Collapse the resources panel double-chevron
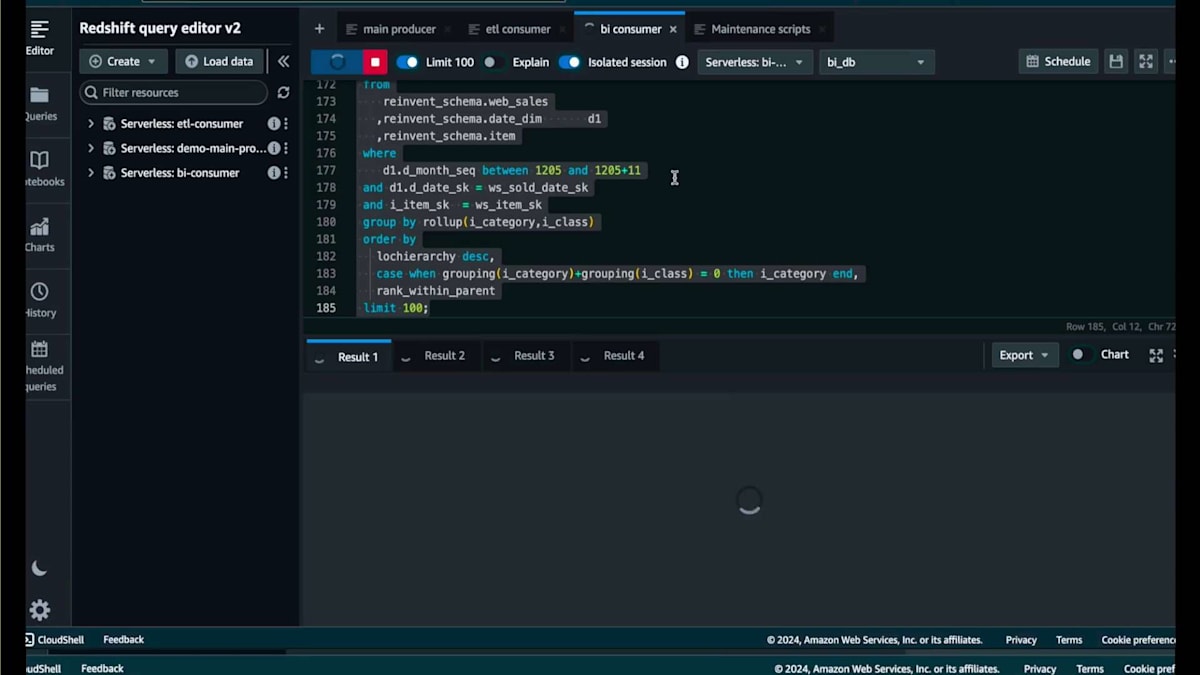 pyautogui.click(x=283, y=61)
